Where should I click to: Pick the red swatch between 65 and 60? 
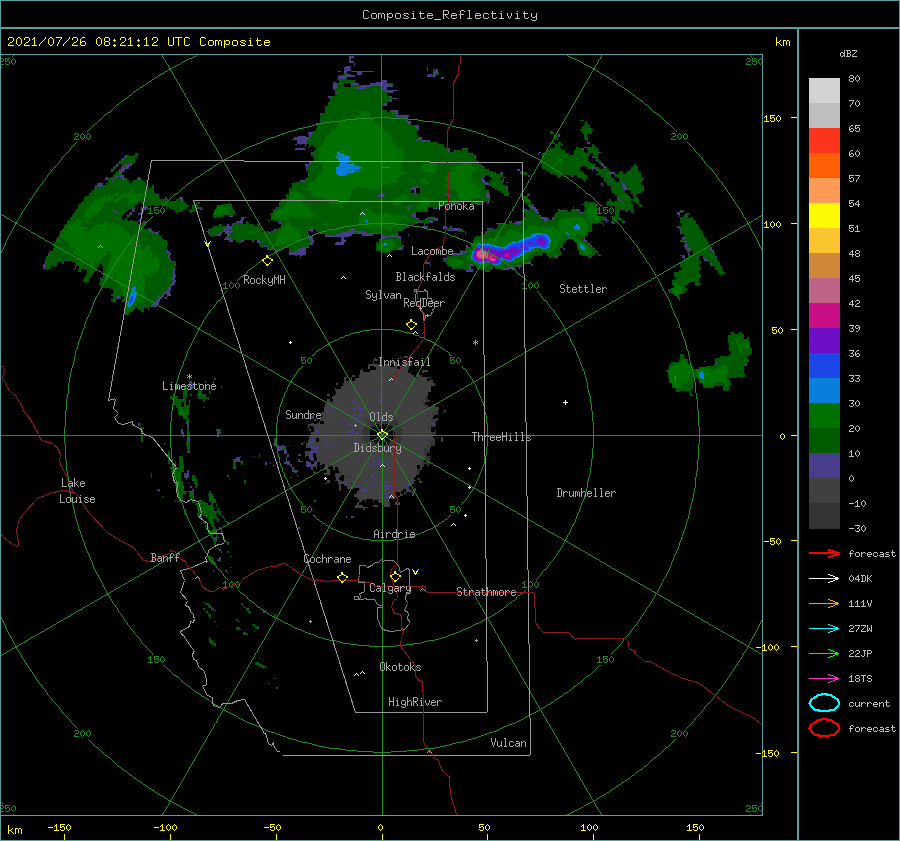pos(824,140)
